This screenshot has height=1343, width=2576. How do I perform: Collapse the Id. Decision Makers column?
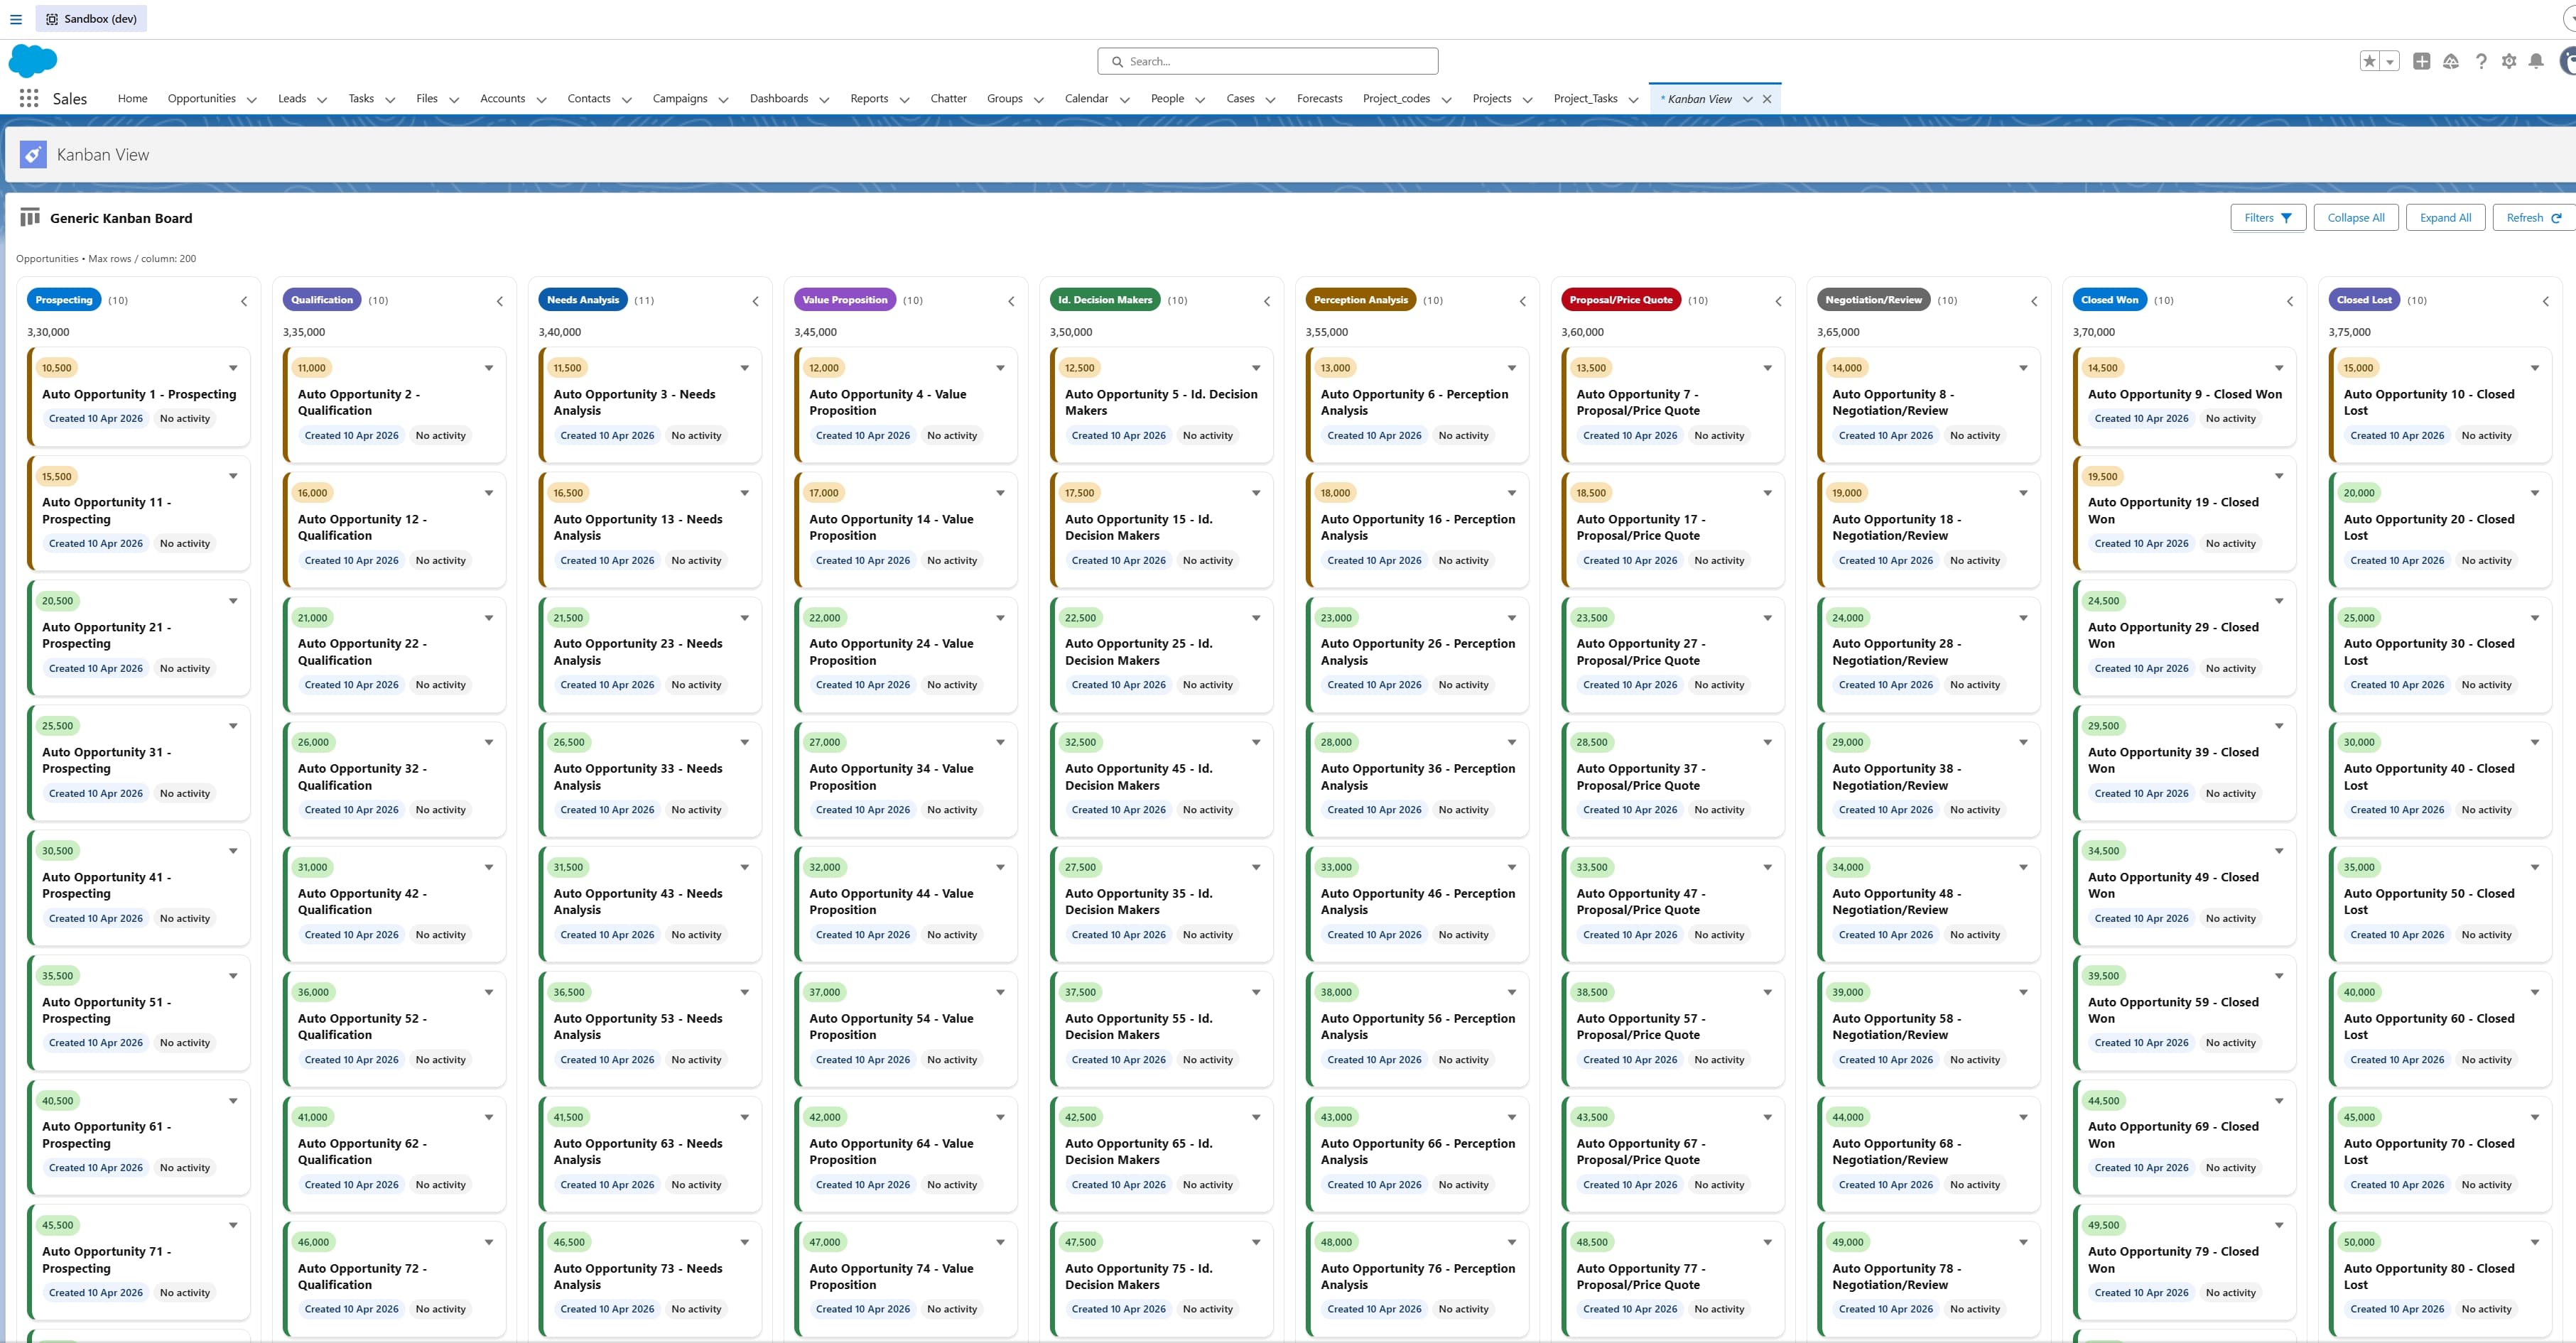point(1267,301)
